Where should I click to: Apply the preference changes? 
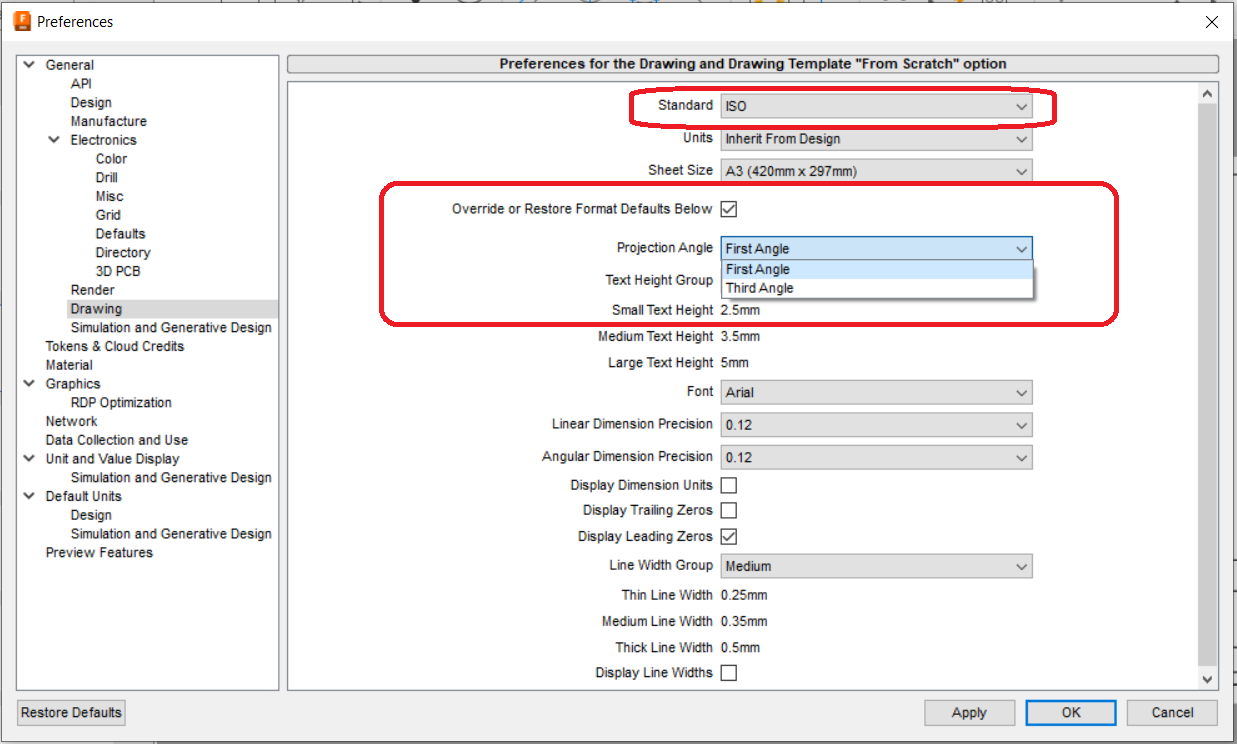click(x=969, y=712)
